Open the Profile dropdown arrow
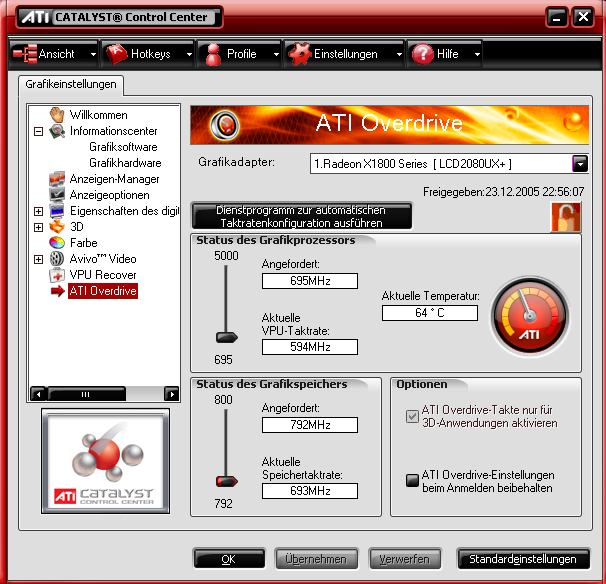Viewport: 606px width, 584px height. click(x=276, y=54)
